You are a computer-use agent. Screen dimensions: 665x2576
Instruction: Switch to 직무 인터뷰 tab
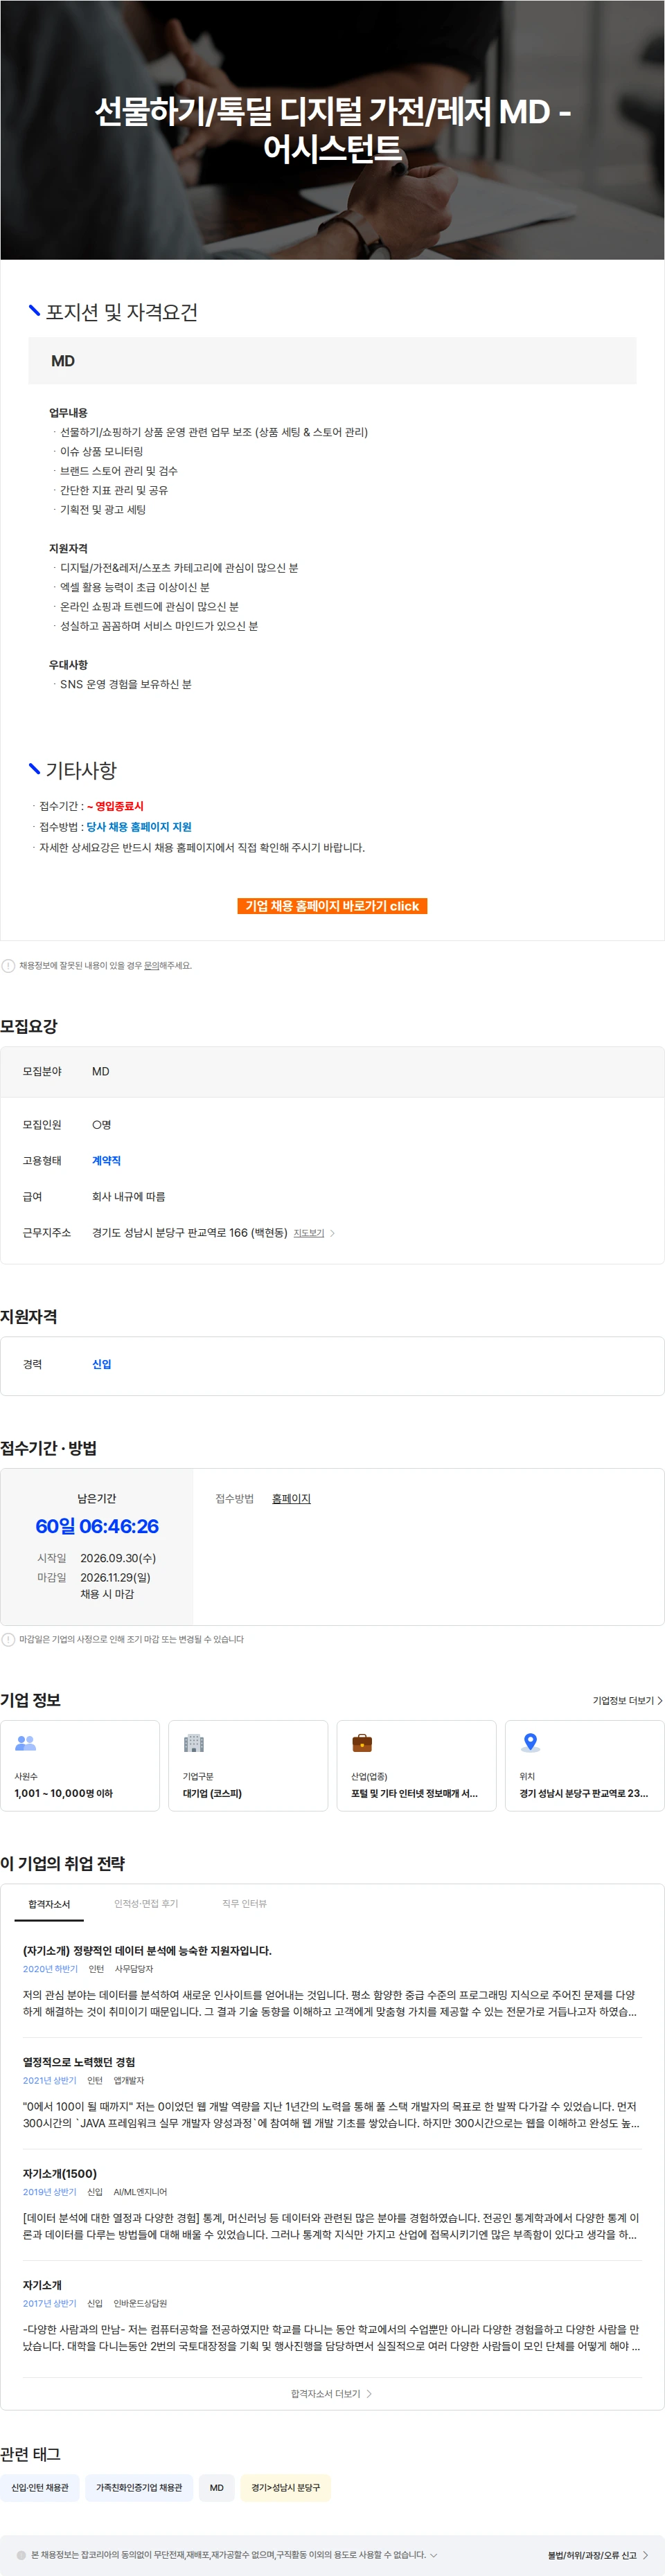244,1904
